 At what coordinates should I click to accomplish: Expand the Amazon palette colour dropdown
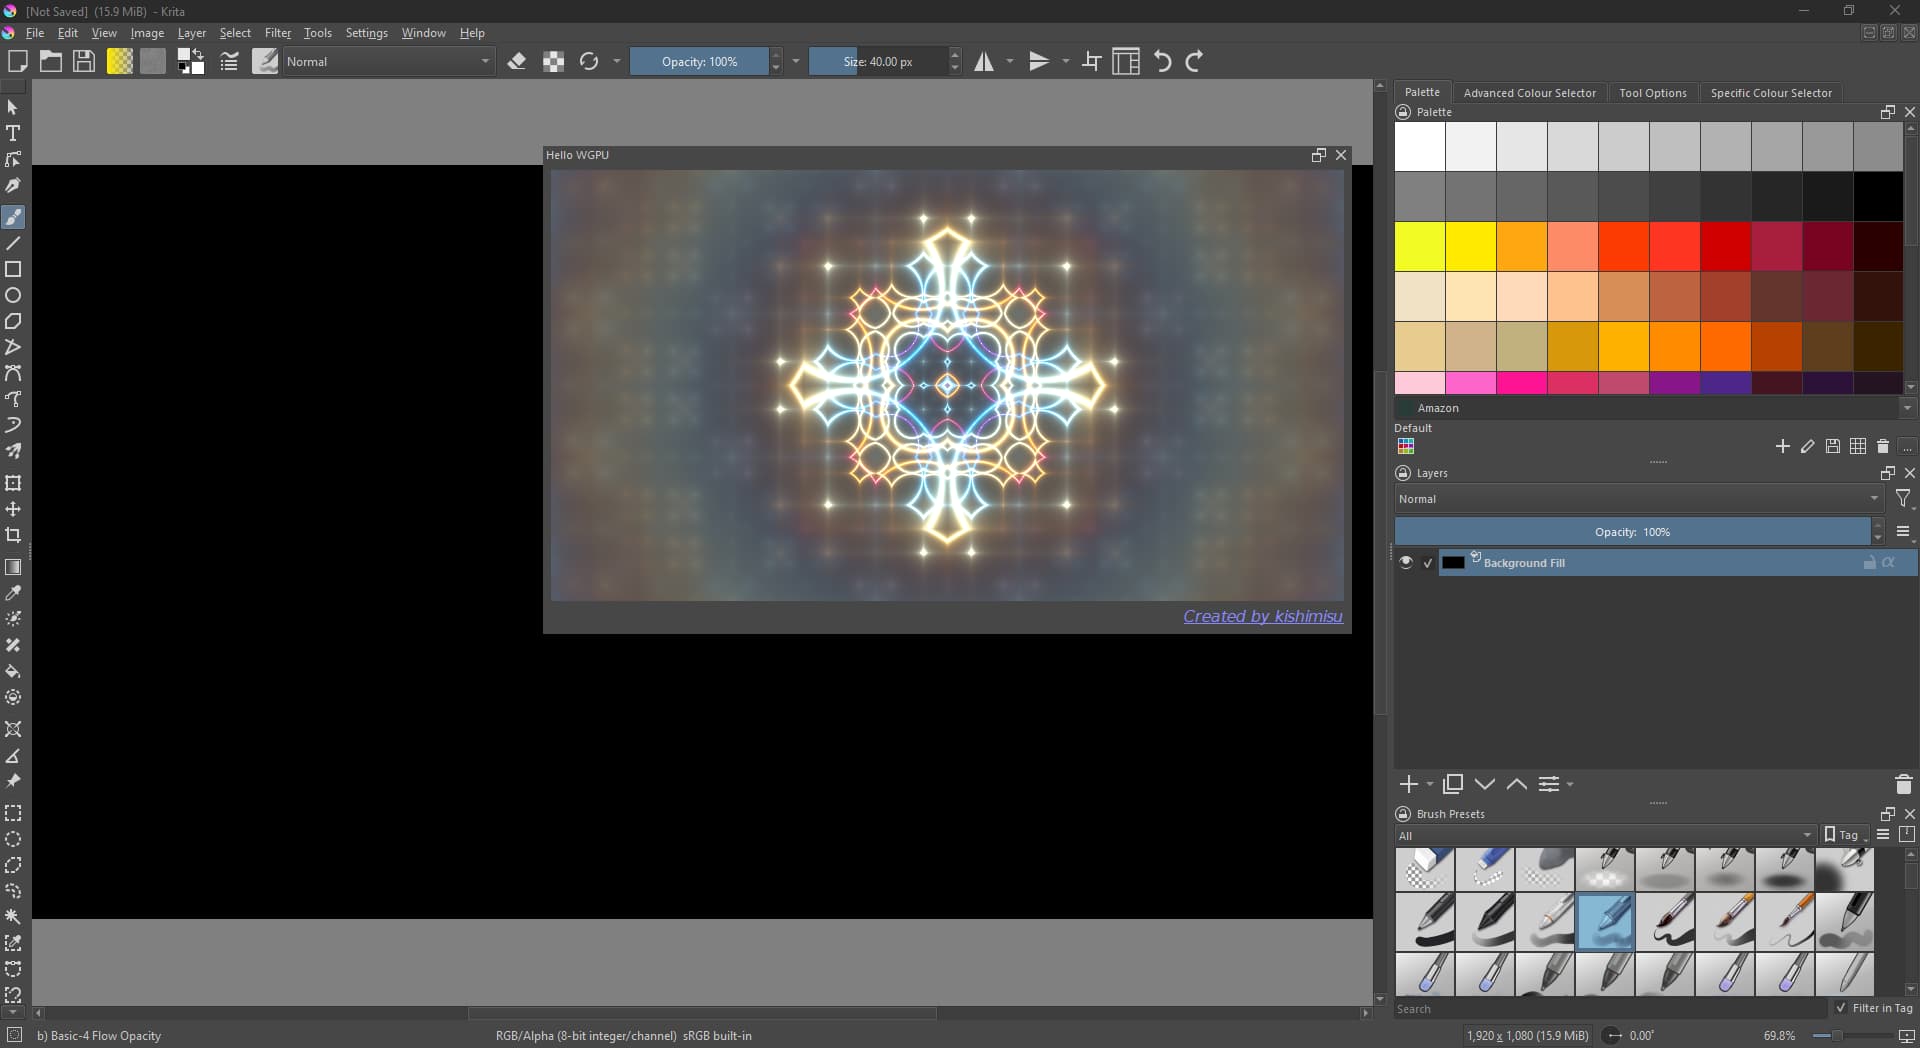click(x=1906, y=408)
